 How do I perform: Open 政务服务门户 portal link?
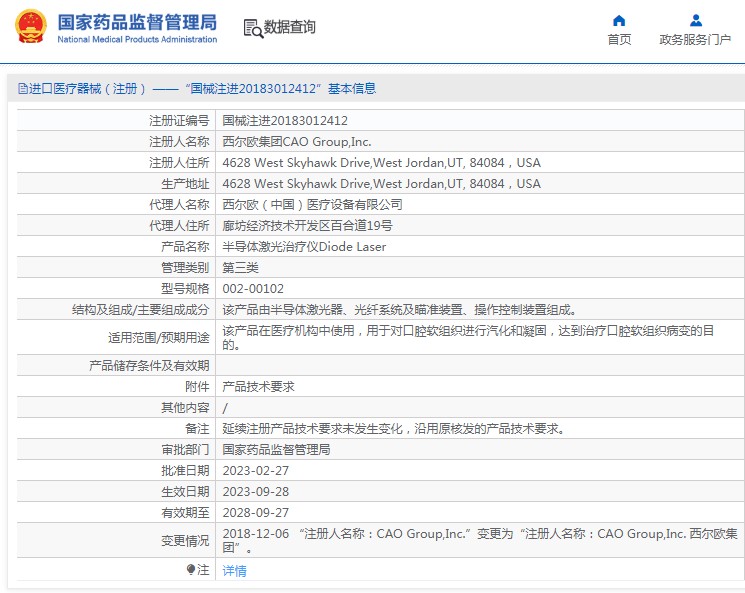click(695, 39)
